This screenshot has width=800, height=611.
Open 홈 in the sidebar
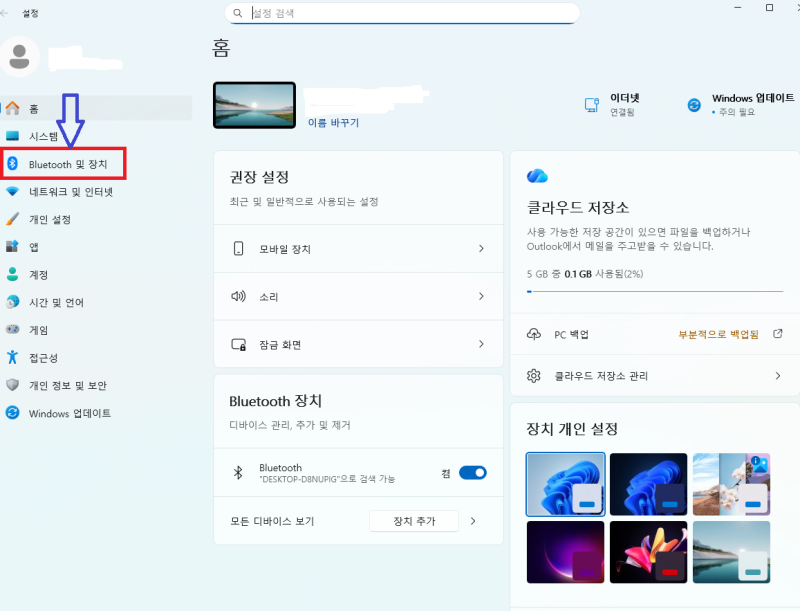click(96, 108)
